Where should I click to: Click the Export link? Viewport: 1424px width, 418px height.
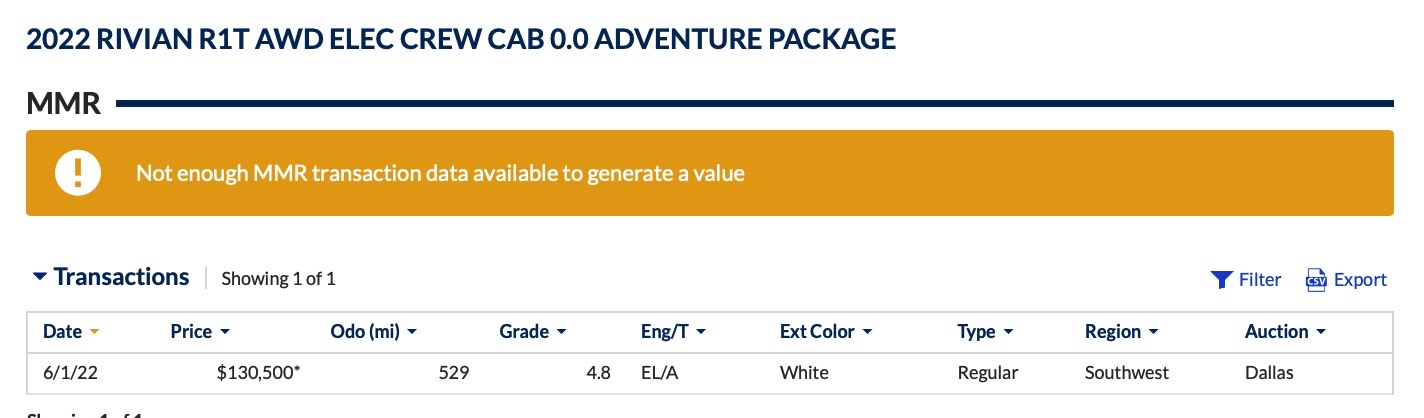click(x=1360, y=280)
